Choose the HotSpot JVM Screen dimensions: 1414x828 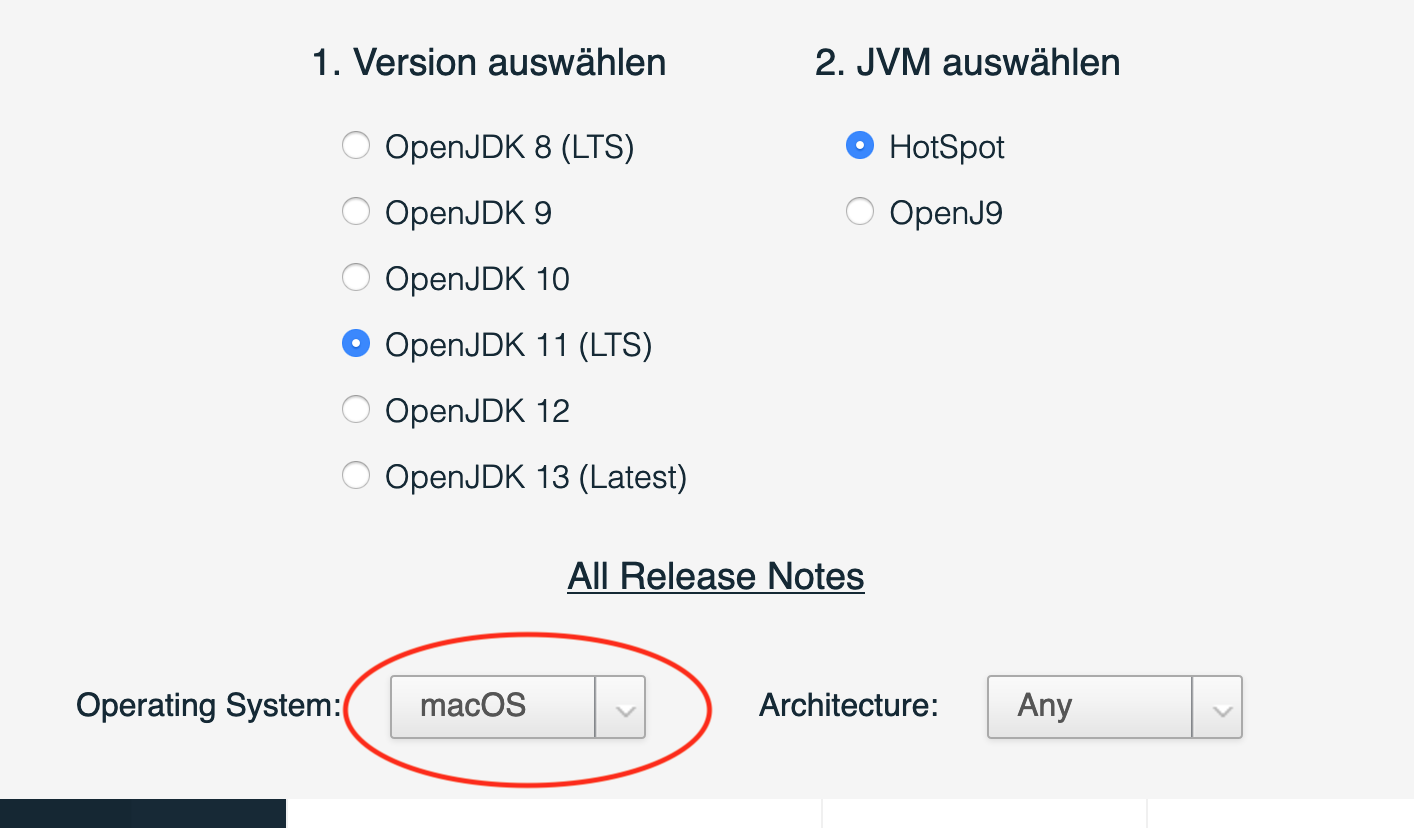coord(860,146)
